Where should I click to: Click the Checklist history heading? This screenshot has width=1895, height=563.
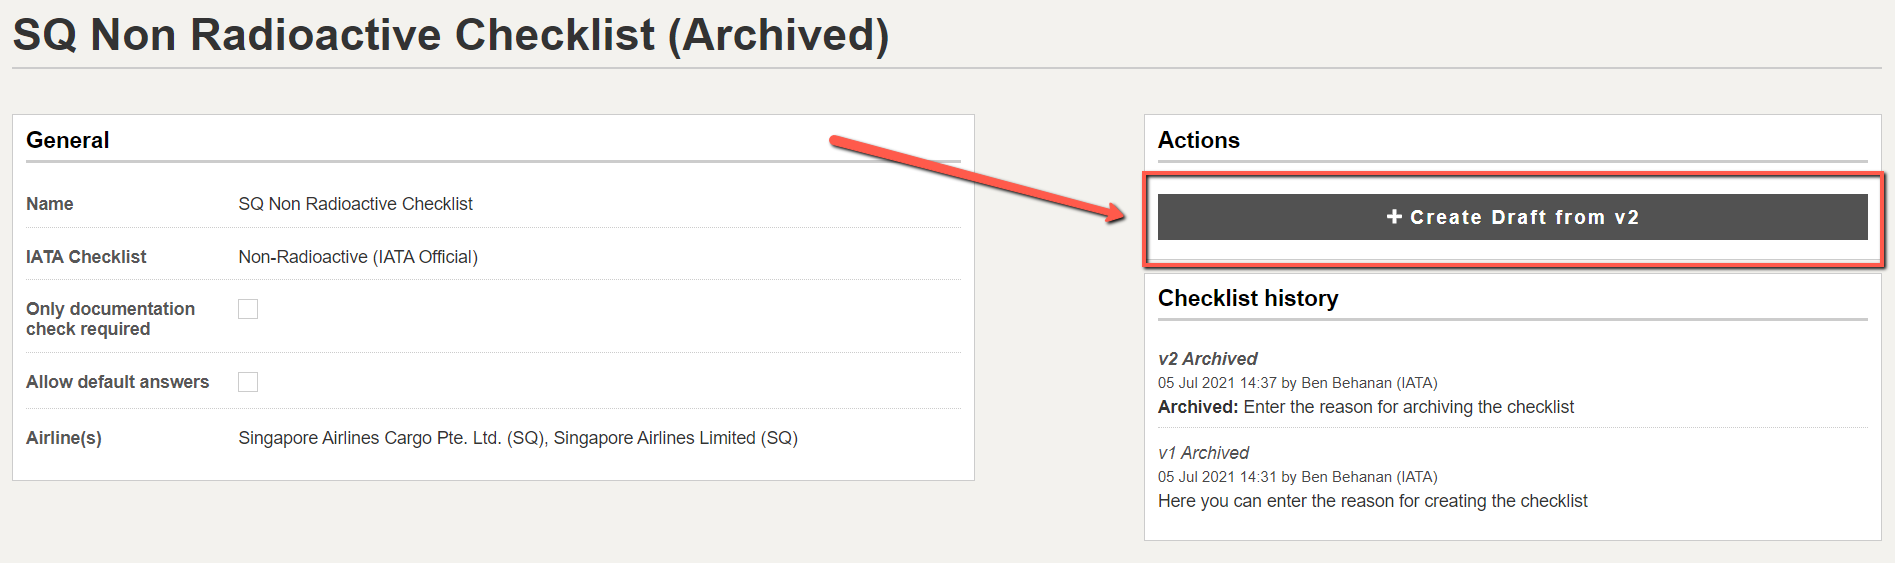[x=1248, y=298]
